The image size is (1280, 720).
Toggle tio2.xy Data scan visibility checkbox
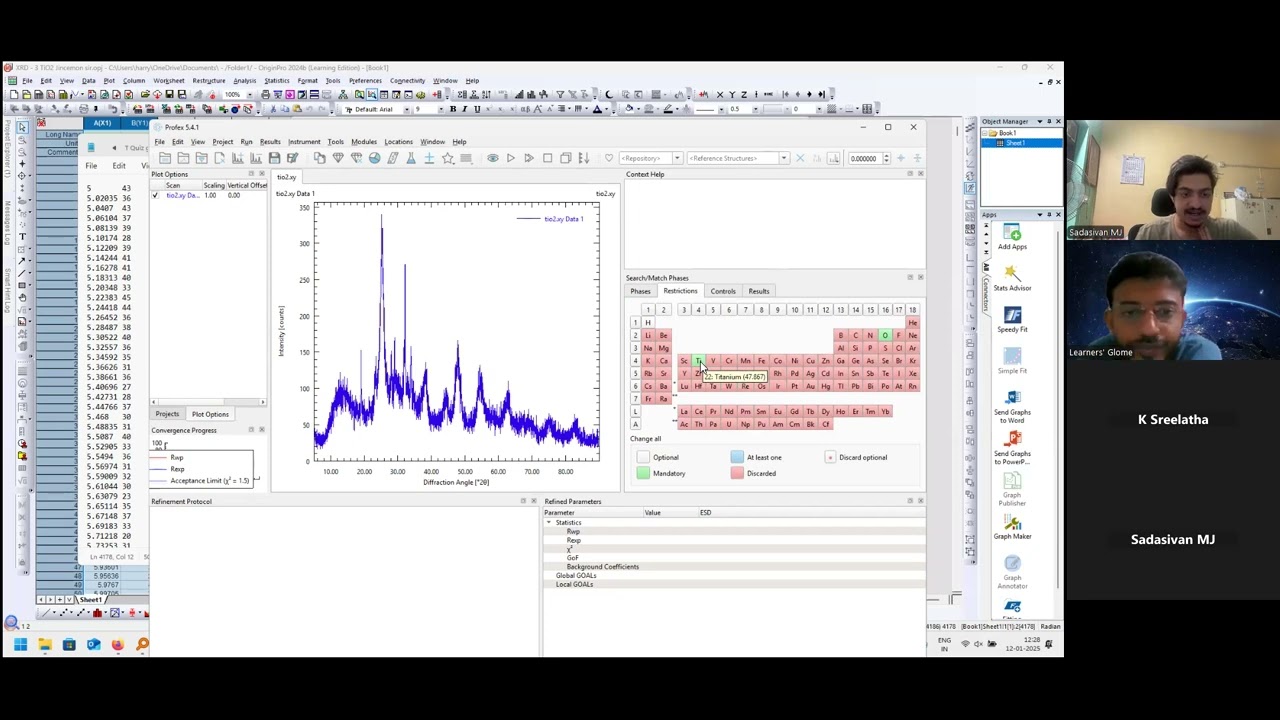tap(155, 195)
